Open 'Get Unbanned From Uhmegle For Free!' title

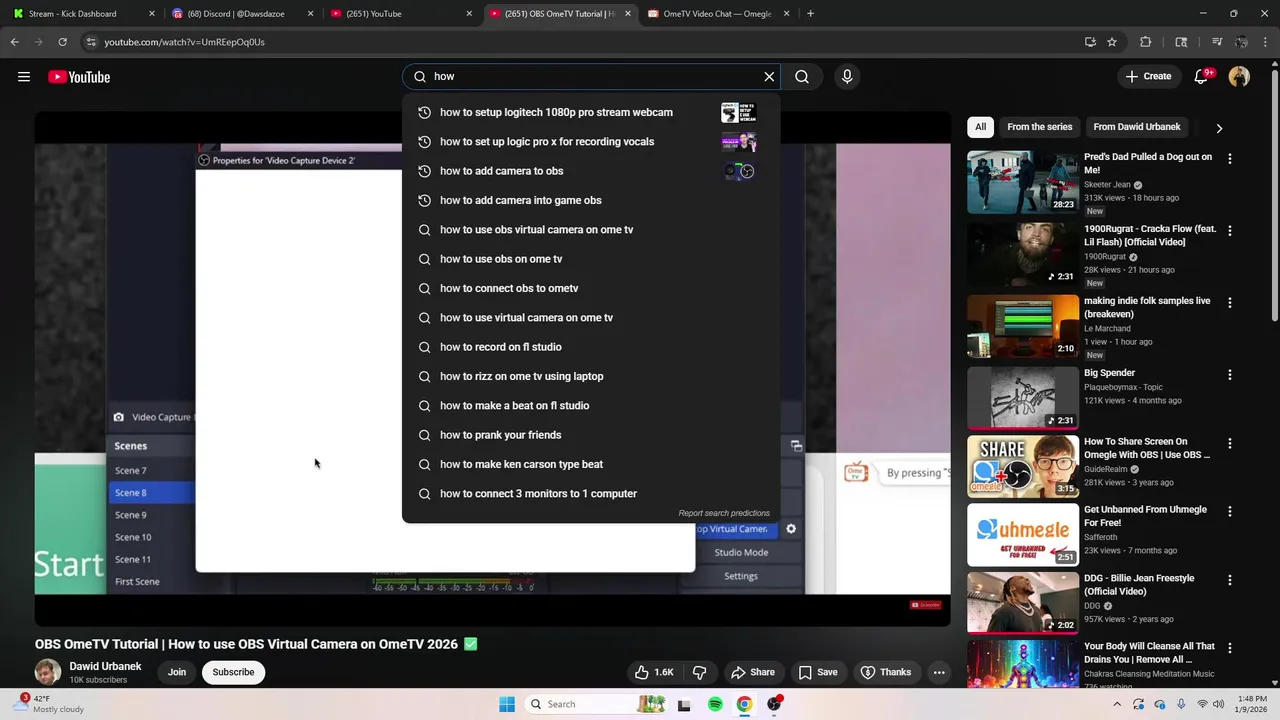(1145, 516)
